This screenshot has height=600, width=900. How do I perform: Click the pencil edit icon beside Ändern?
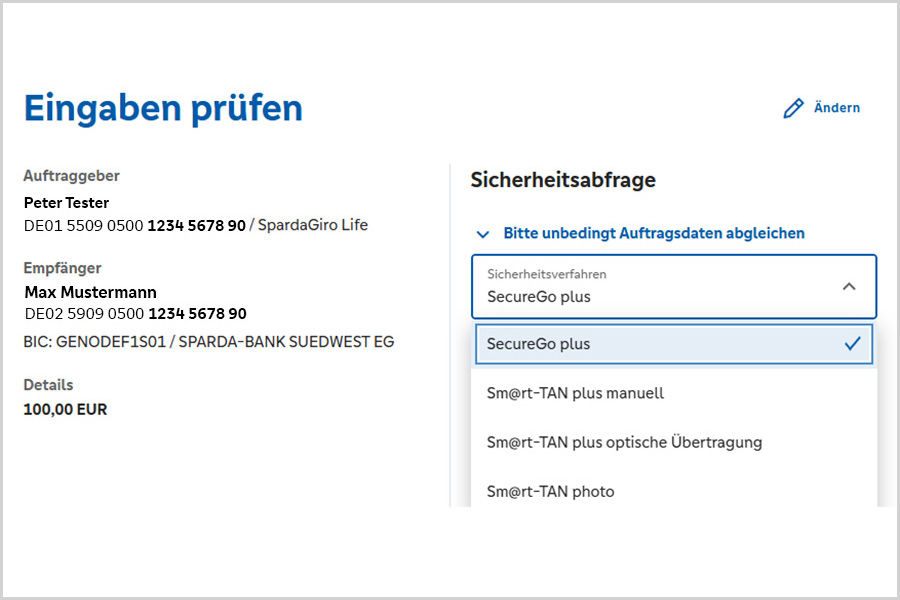click(x=794, y=107)
